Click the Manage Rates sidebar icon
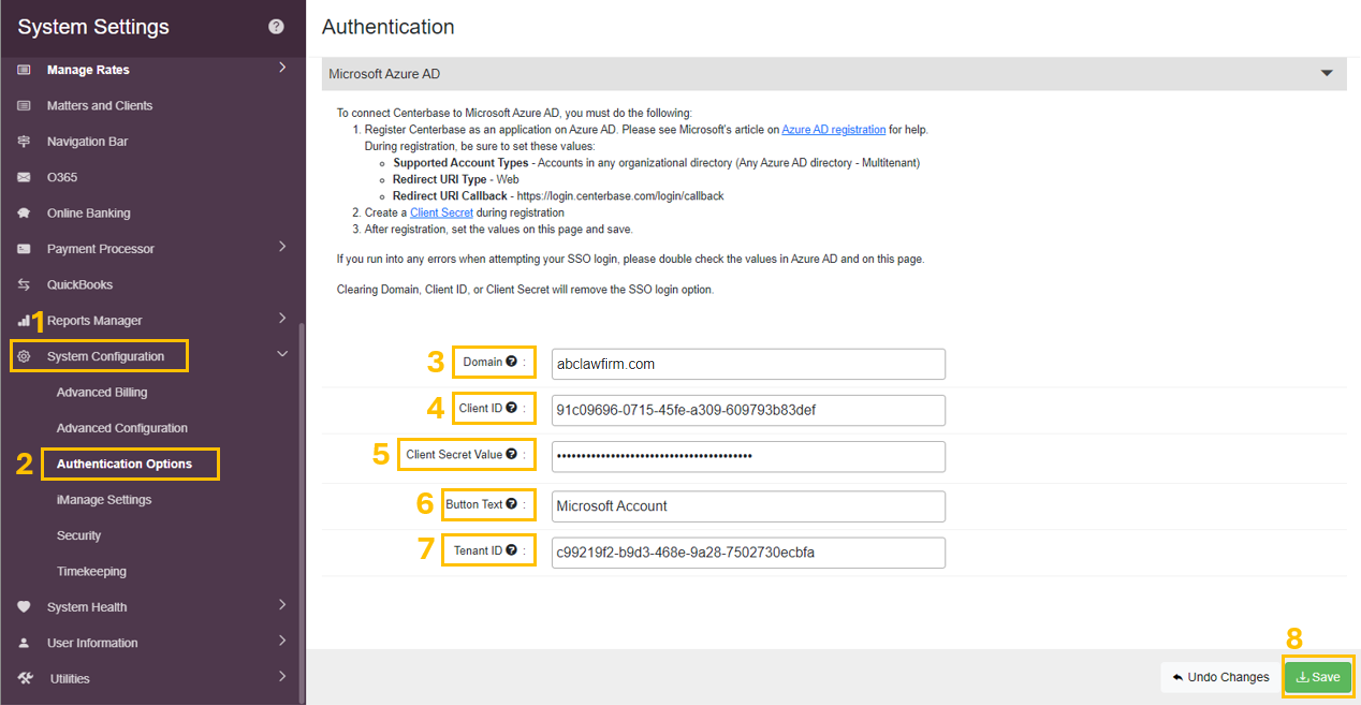This screenshot has width=1361, height=705. 24,70
